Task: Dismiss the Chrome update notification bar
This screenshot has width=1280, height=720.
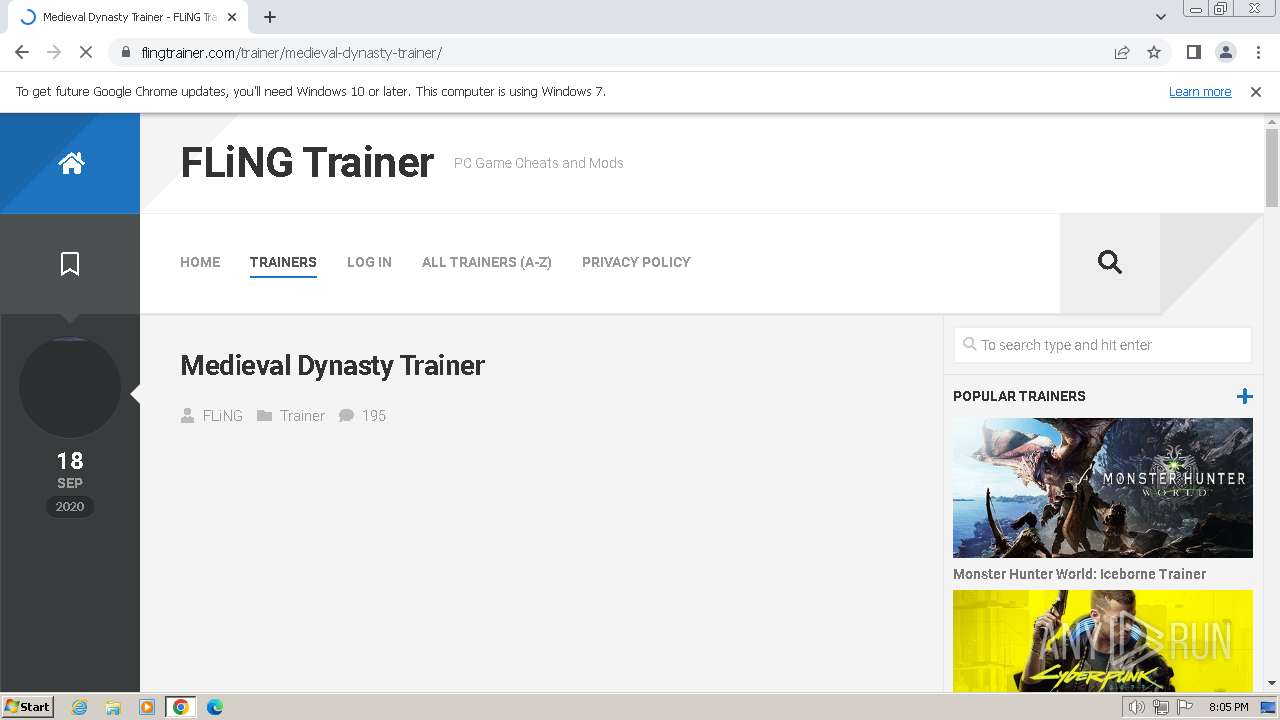Action: click(x=1256, y=91)
